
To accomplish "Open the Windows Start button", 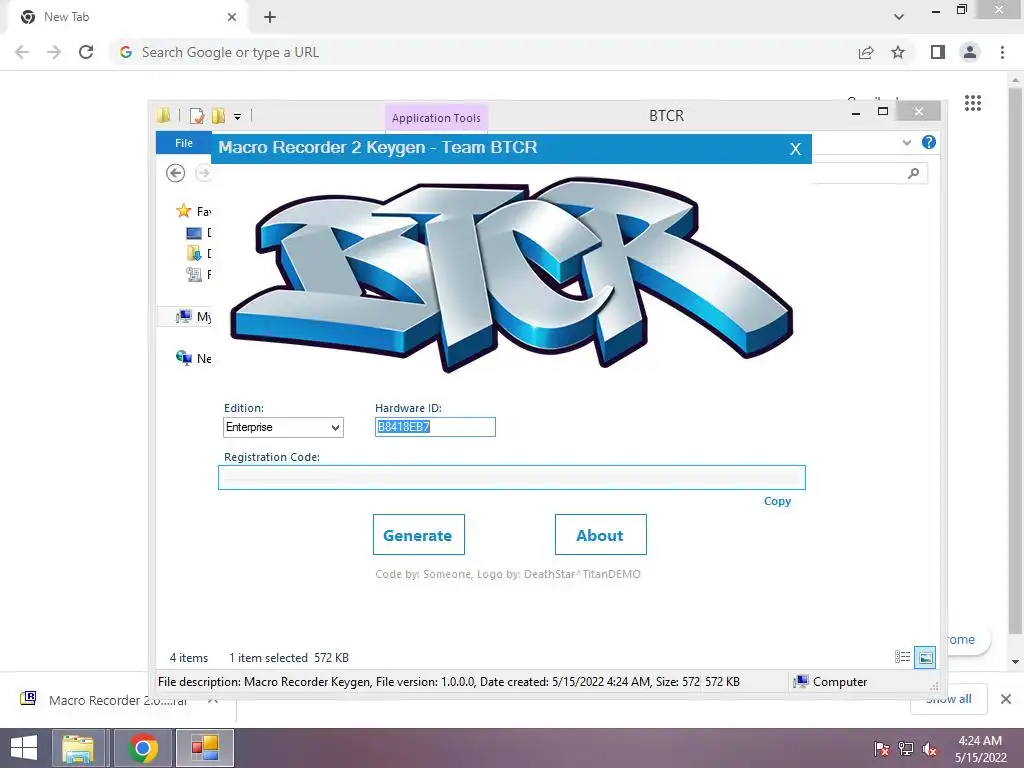I will 24,748.
